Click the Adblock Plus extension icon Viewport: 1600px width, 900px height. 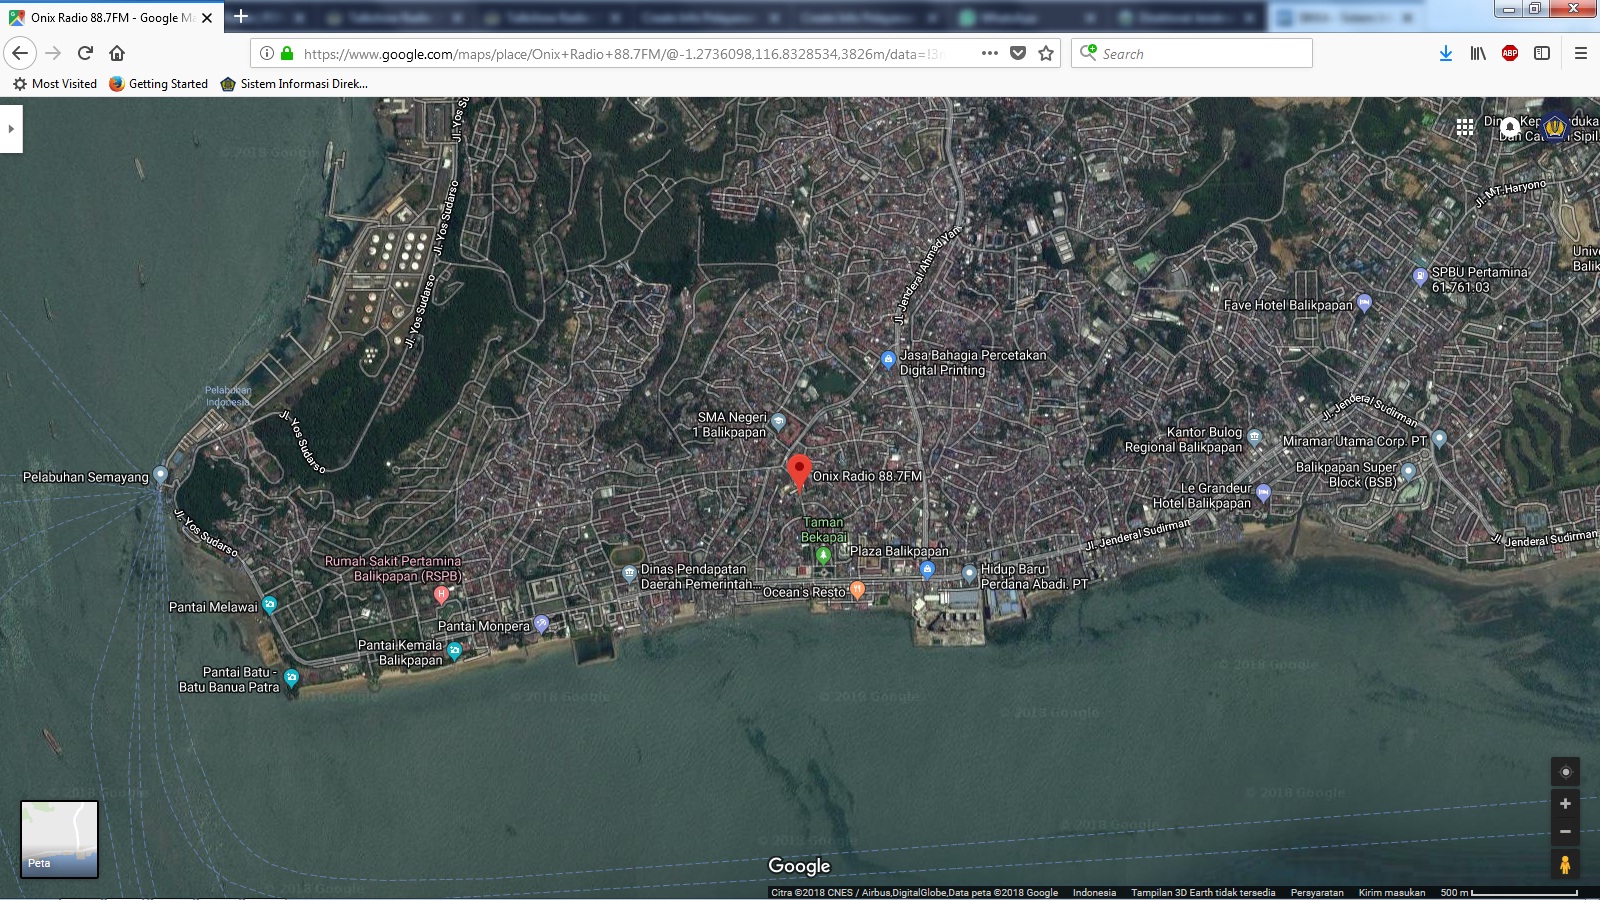click(x=1510, y=54)
